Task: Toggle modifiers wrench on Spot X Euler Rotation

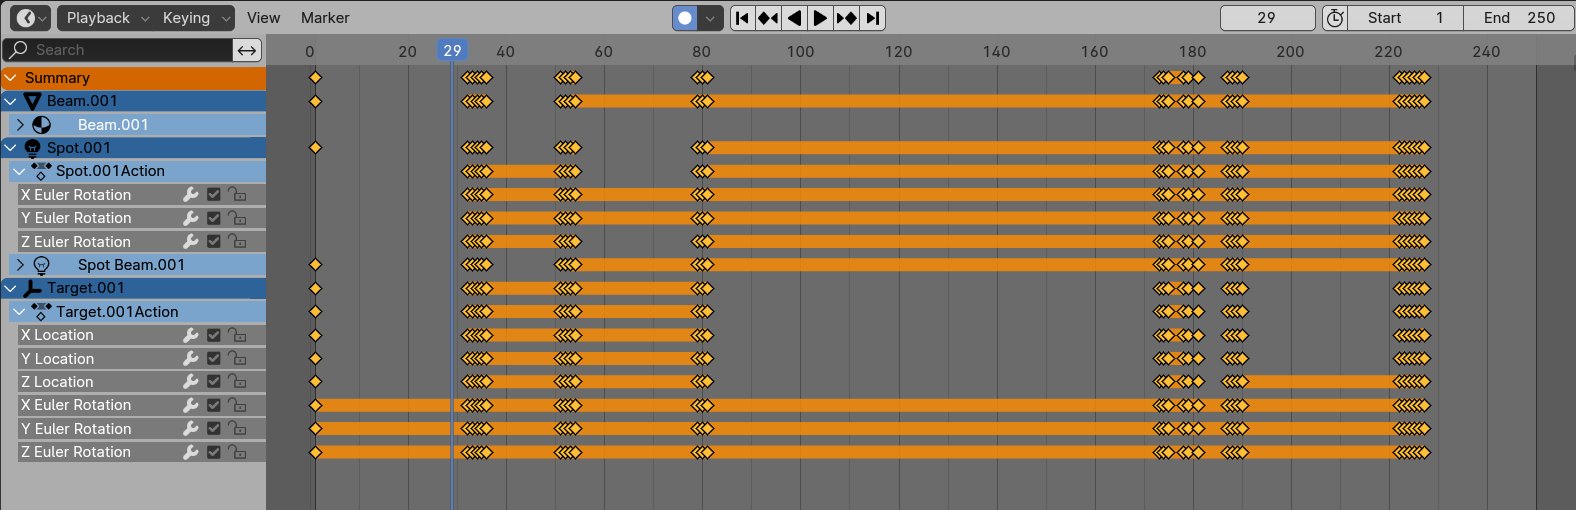Action: (191, 195)
